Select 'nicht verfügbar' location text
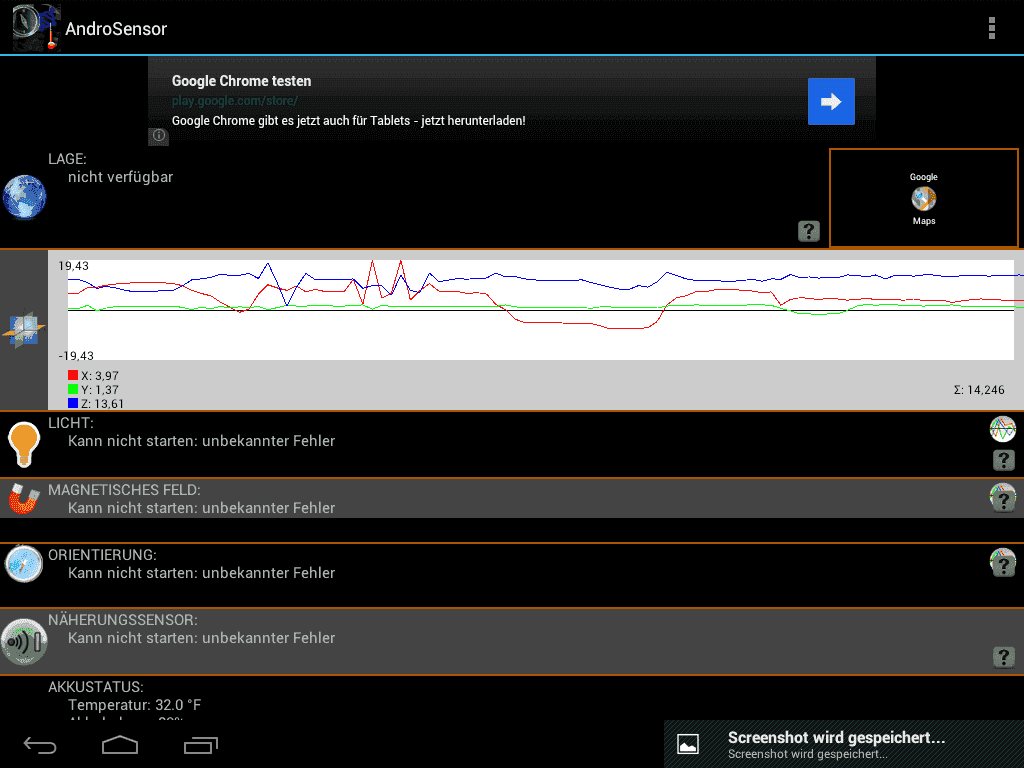 [x=120, y=177]
